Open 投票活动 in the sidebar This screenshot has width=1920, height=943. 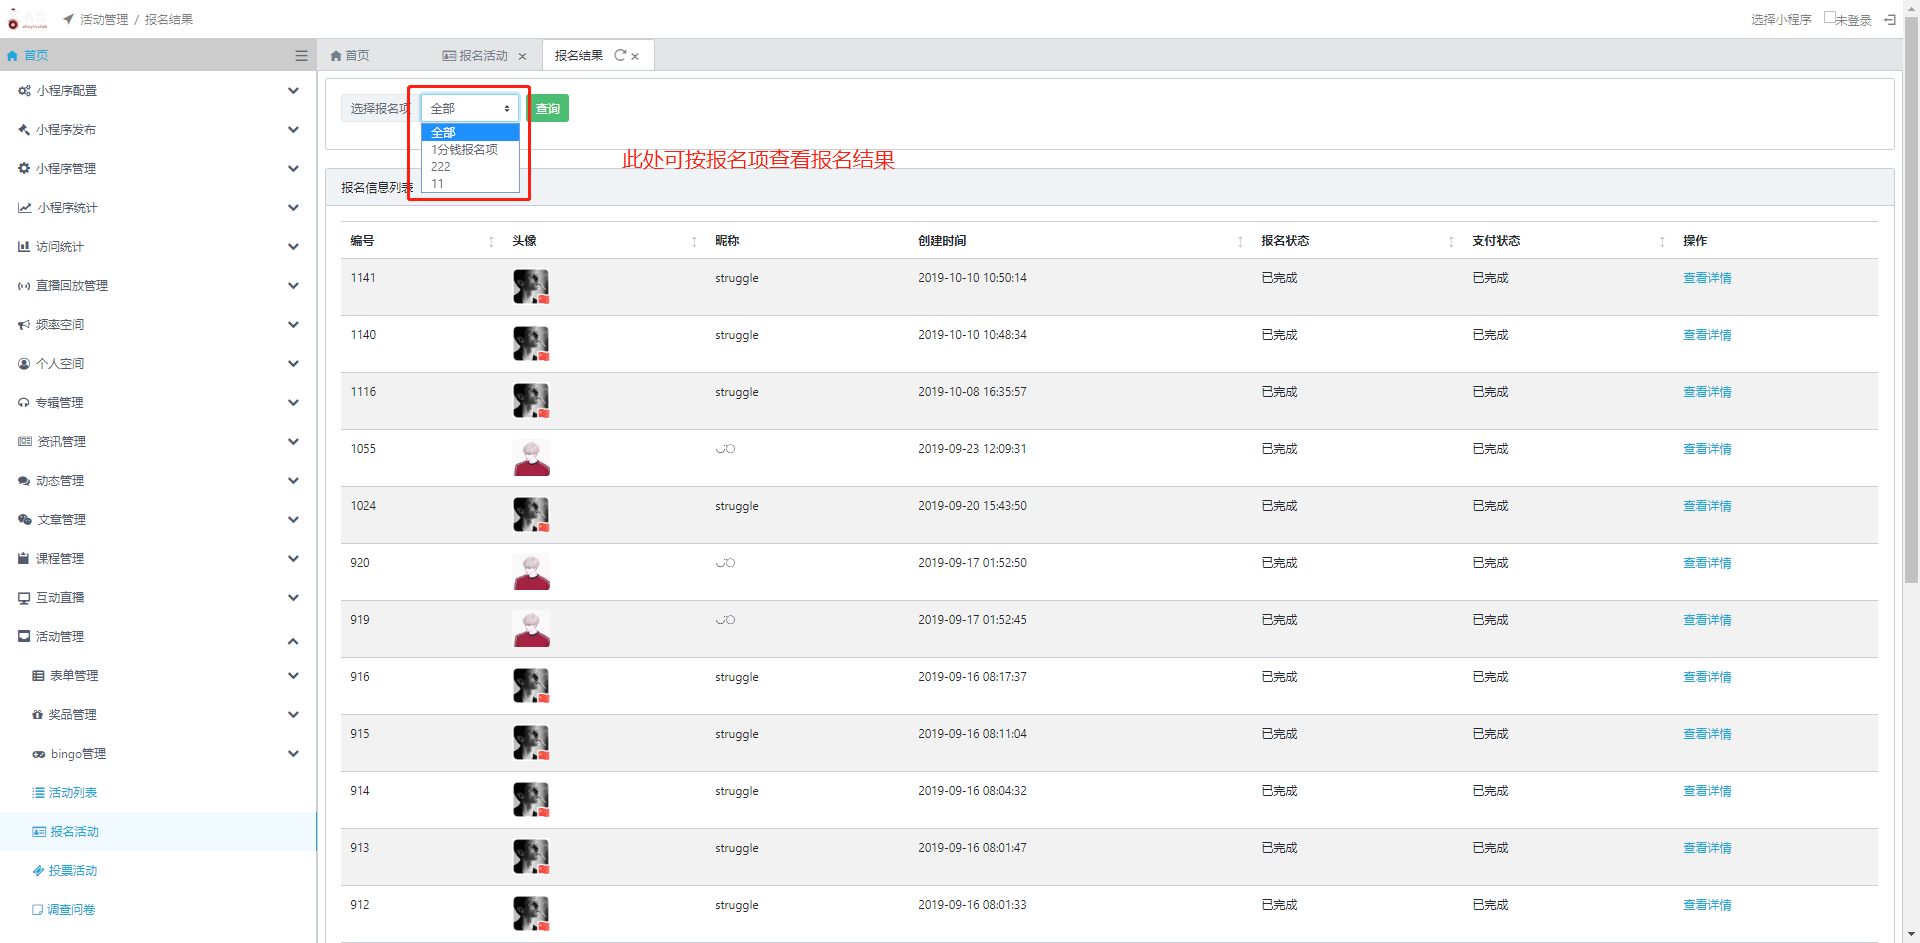(x=73, y=871)
